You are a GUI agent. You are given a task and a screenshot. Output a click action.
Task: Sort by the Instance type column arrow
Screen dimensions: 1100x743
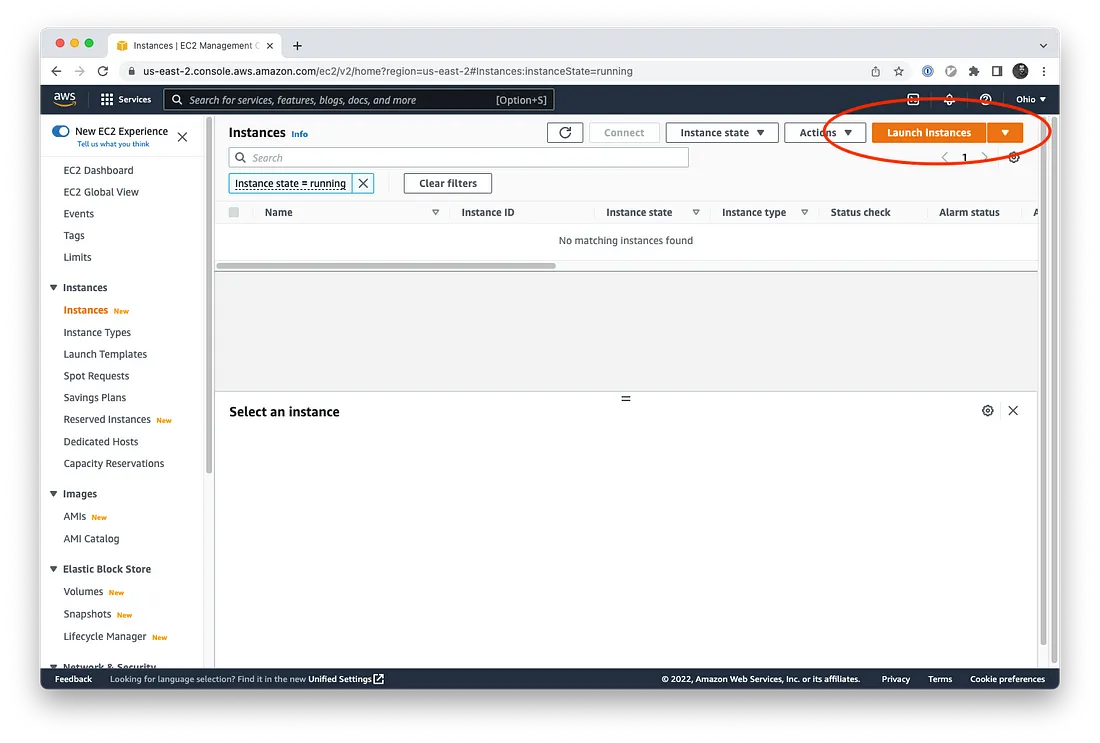click(x=805, y=212)
